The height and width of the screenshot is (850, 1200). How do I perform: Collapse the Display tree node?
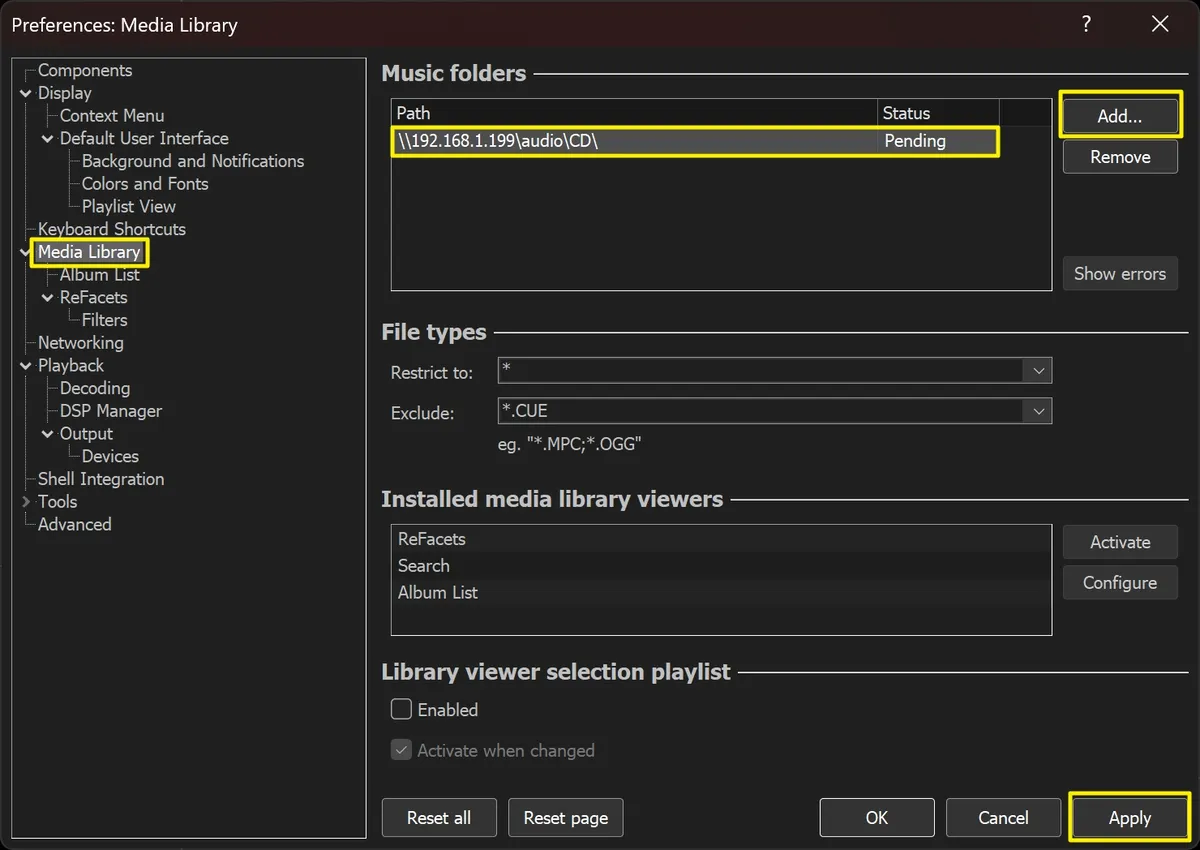click(26, 93)
